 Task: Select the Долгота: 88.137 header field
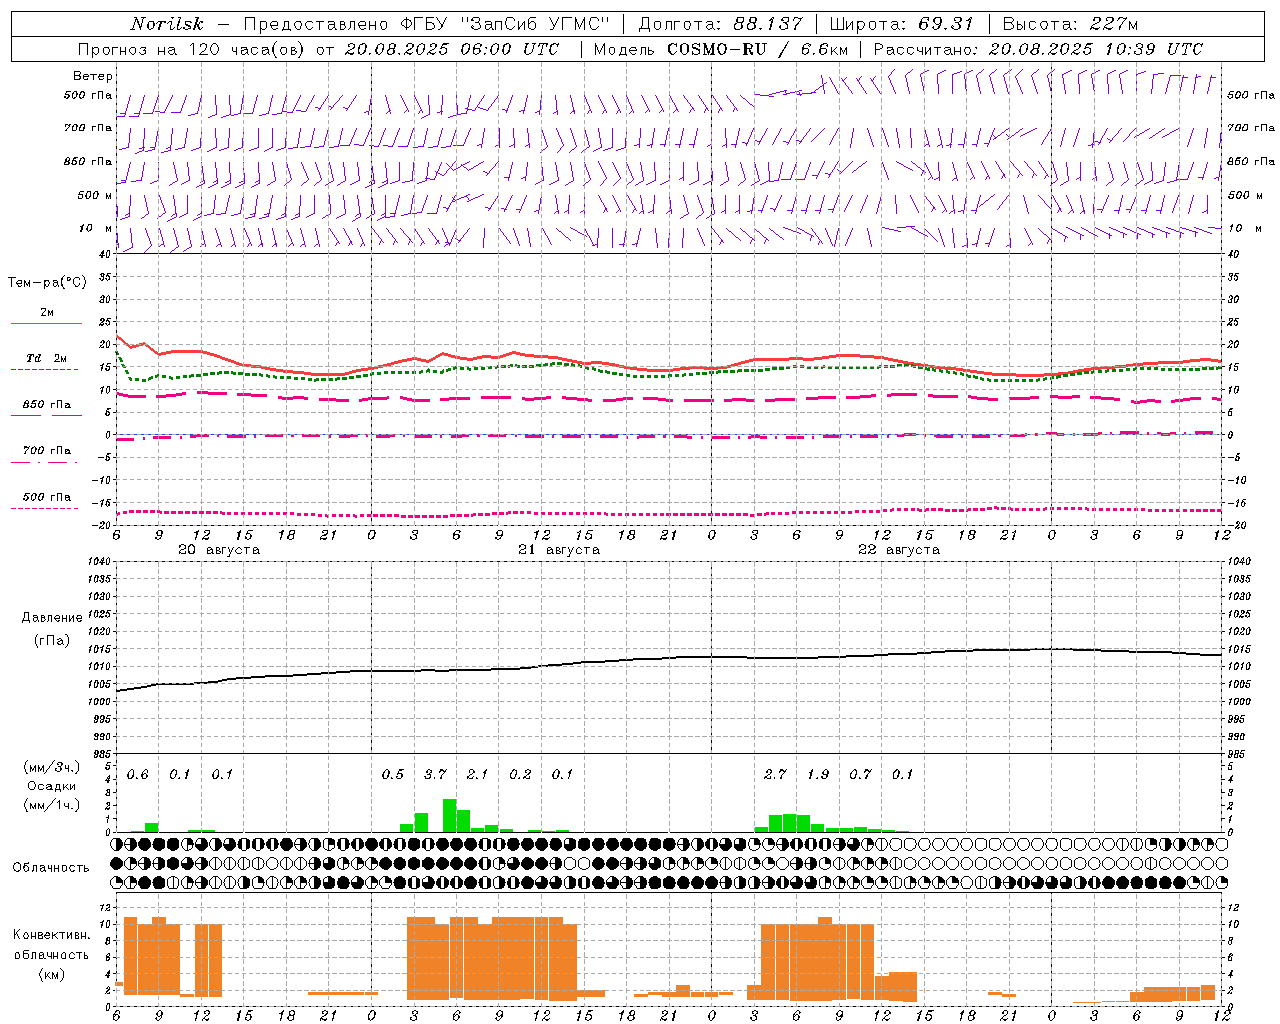[x=719, y=24]
